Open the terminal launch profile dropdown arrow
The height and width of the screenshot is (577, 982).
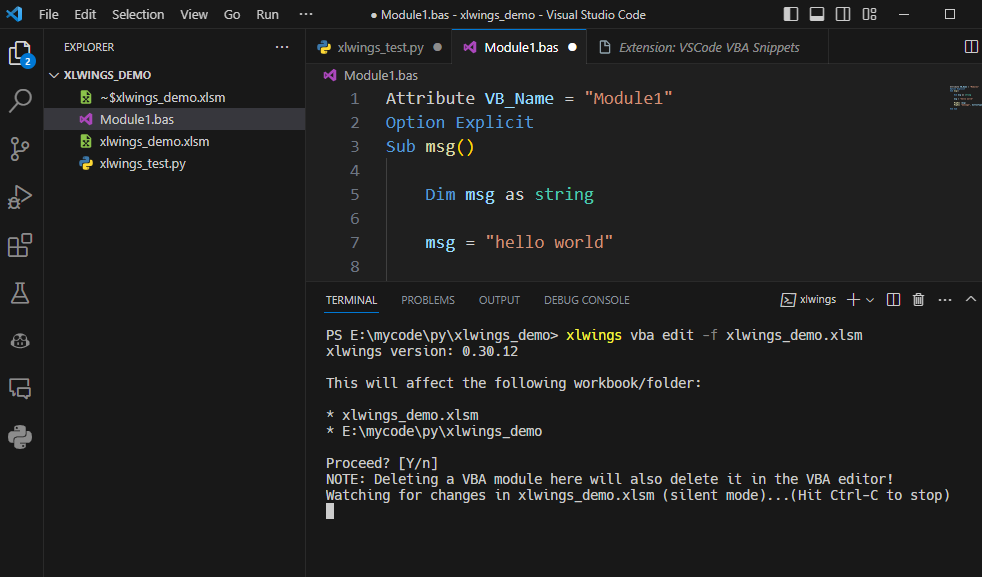point(870,300)
